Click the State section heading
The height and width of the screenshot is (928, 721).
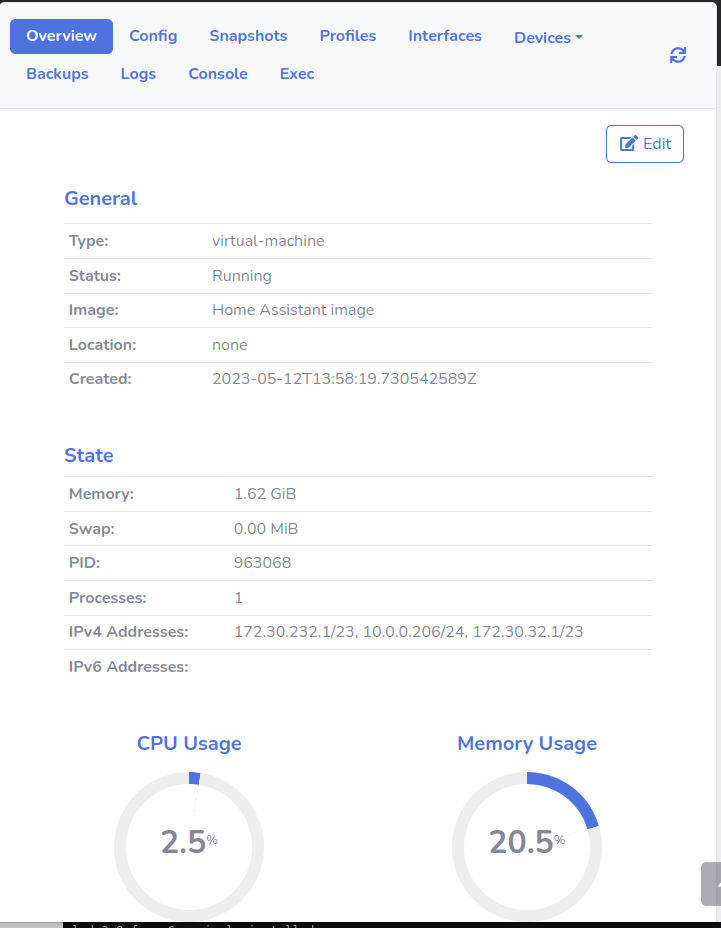[x=88, y=455]
